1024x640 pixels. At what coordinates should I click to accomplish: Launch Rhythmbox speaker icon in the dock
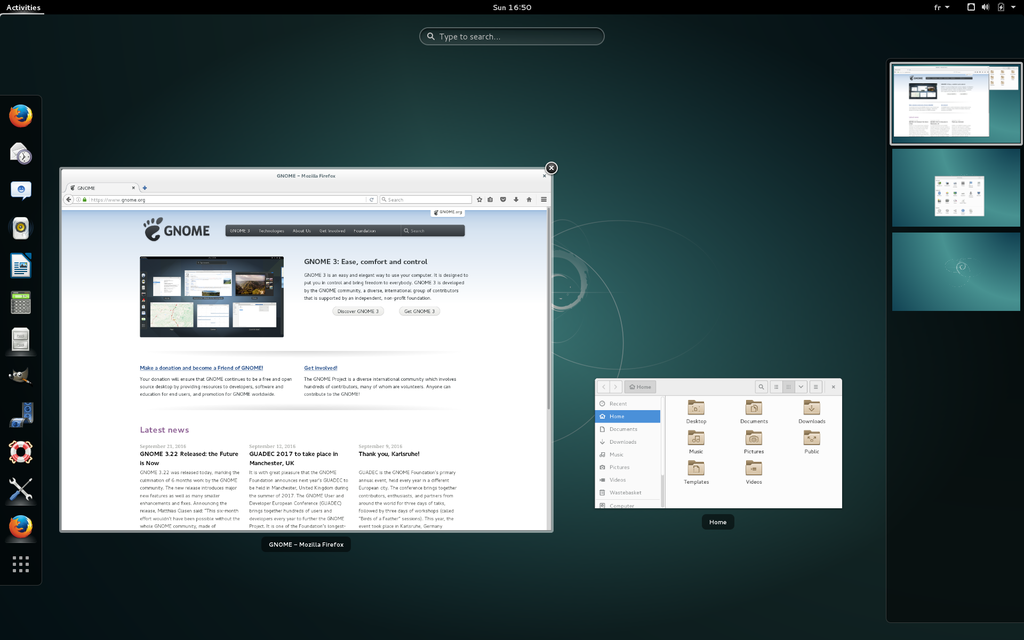coord(21,228)
